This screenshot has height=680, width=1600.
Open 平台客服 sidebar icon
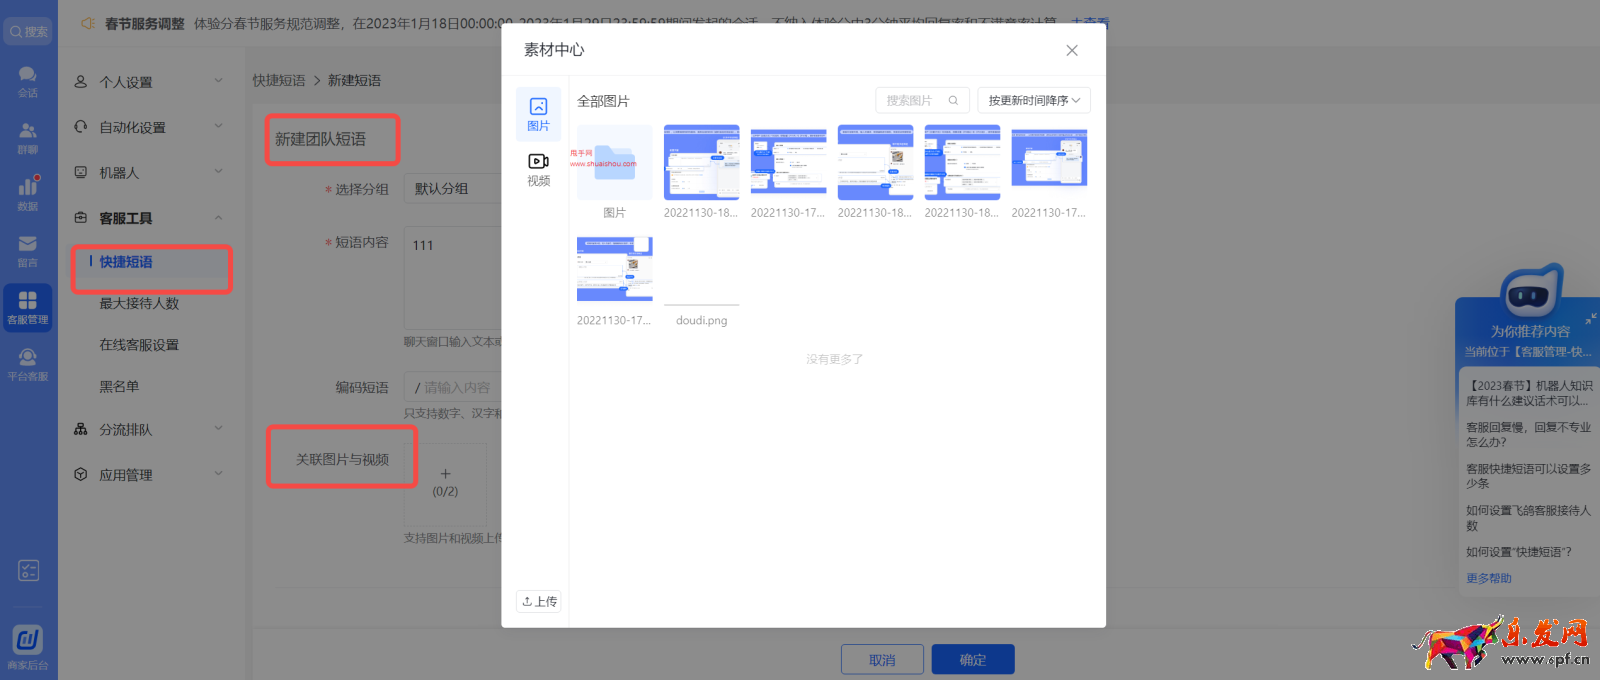pyautogui.click(x=27, y=364)
